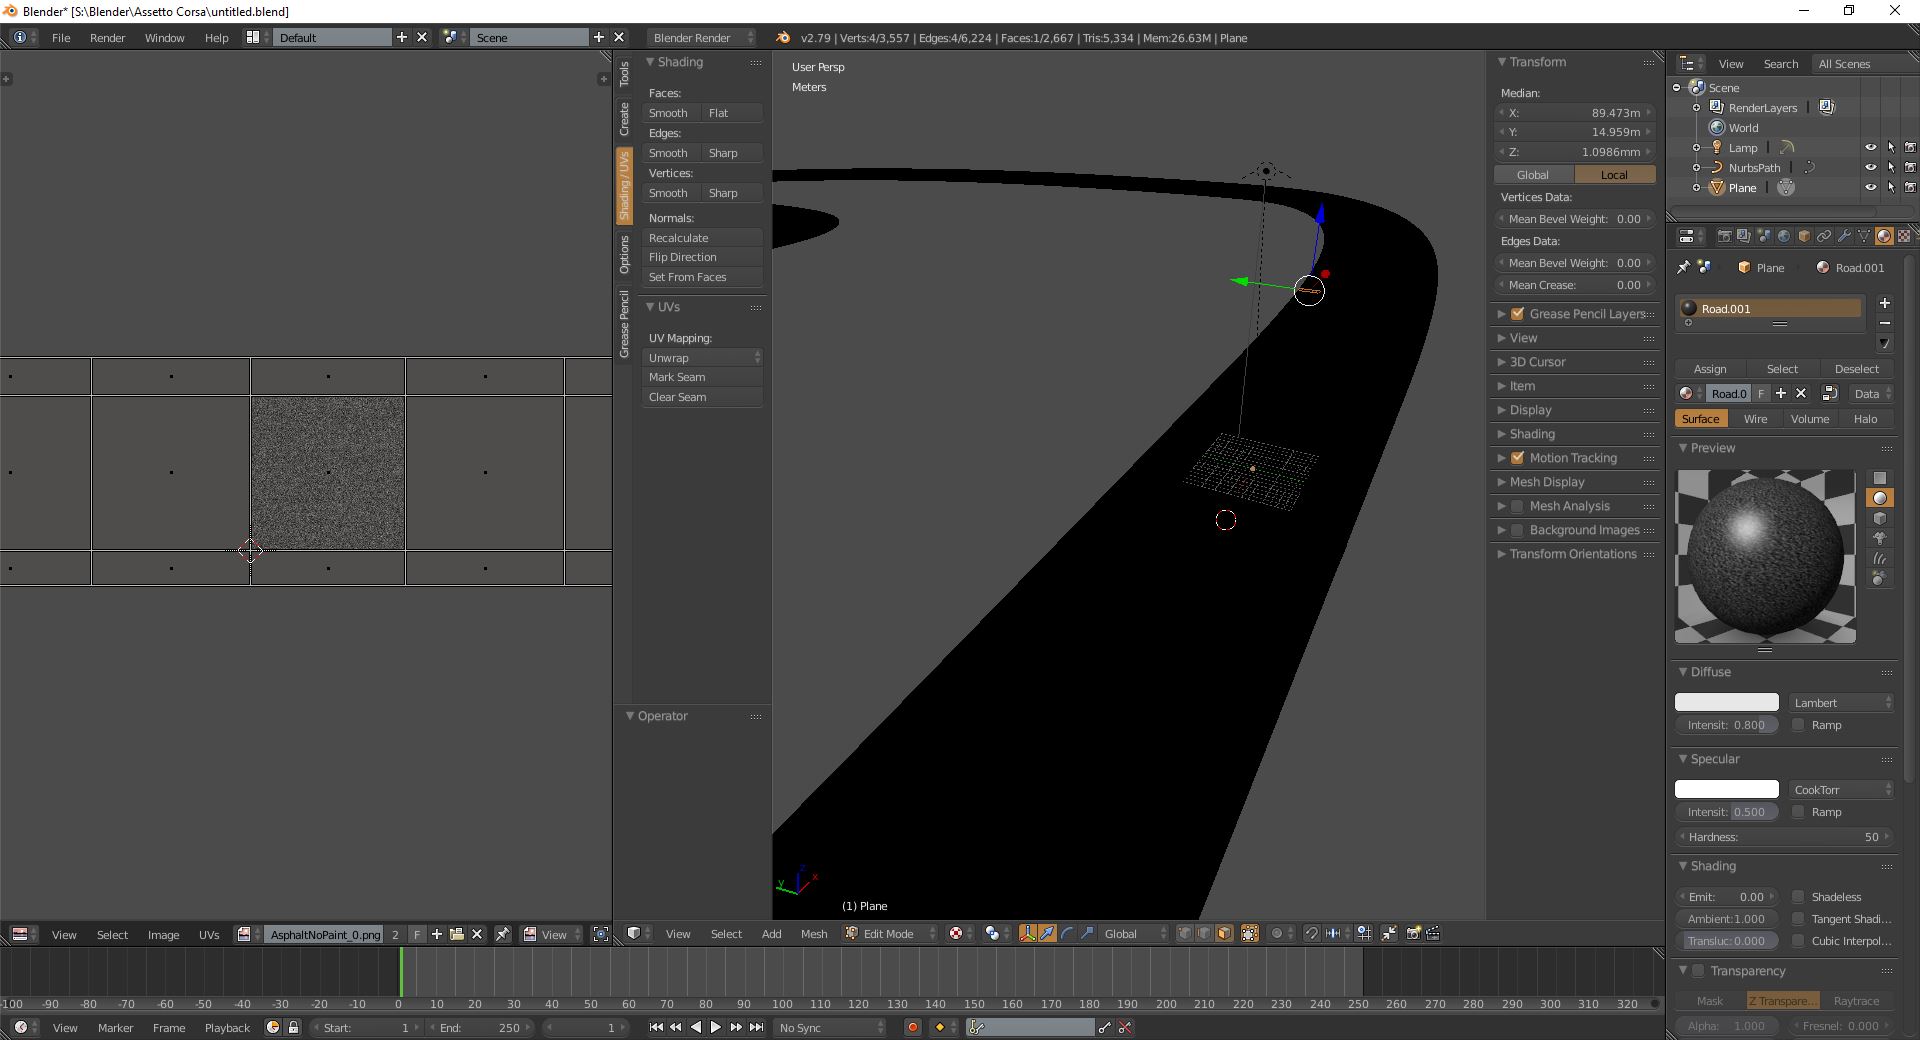Remove the material slot with minus button
Viewport: 1920px width, 1040px height.
click(1885, 323)
